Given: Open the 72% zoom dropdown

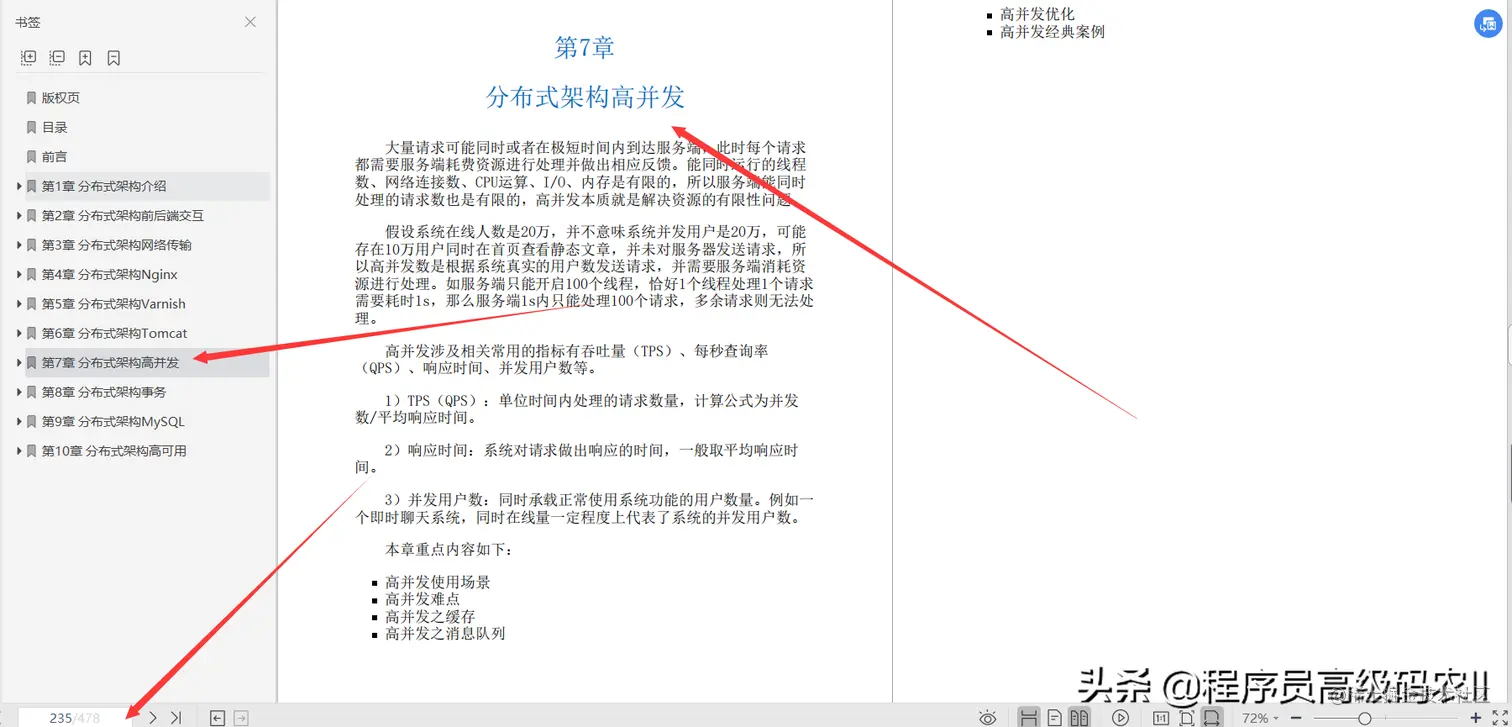Looking at the screenshot, I should click(x=1260, y=718).
